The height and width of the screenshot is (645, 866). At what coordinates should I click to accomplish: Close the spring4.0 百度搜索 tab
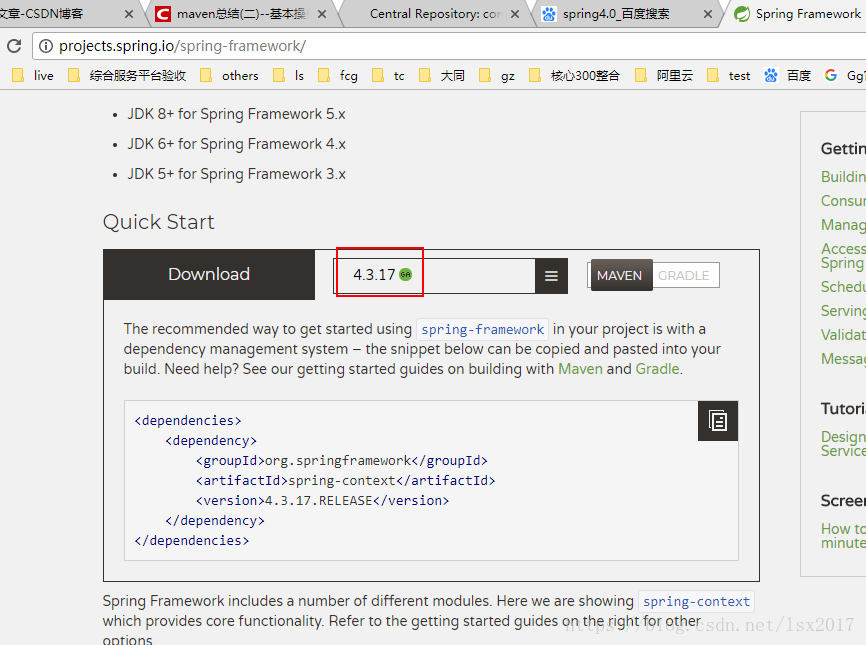(x=707, y=14)
